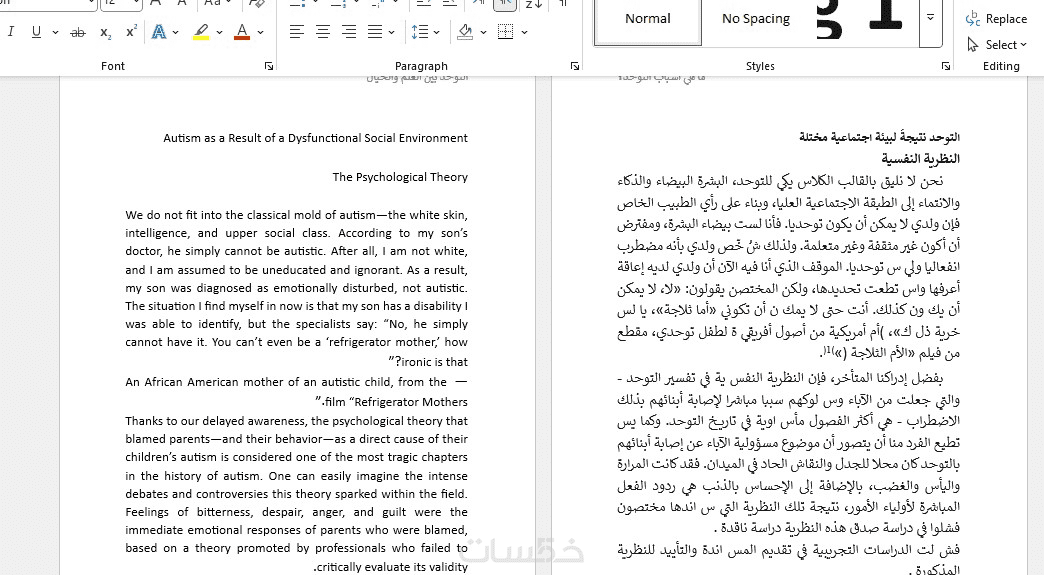Click the line starting 'Thanks to our delayed awareness'

tap(296, 421)
